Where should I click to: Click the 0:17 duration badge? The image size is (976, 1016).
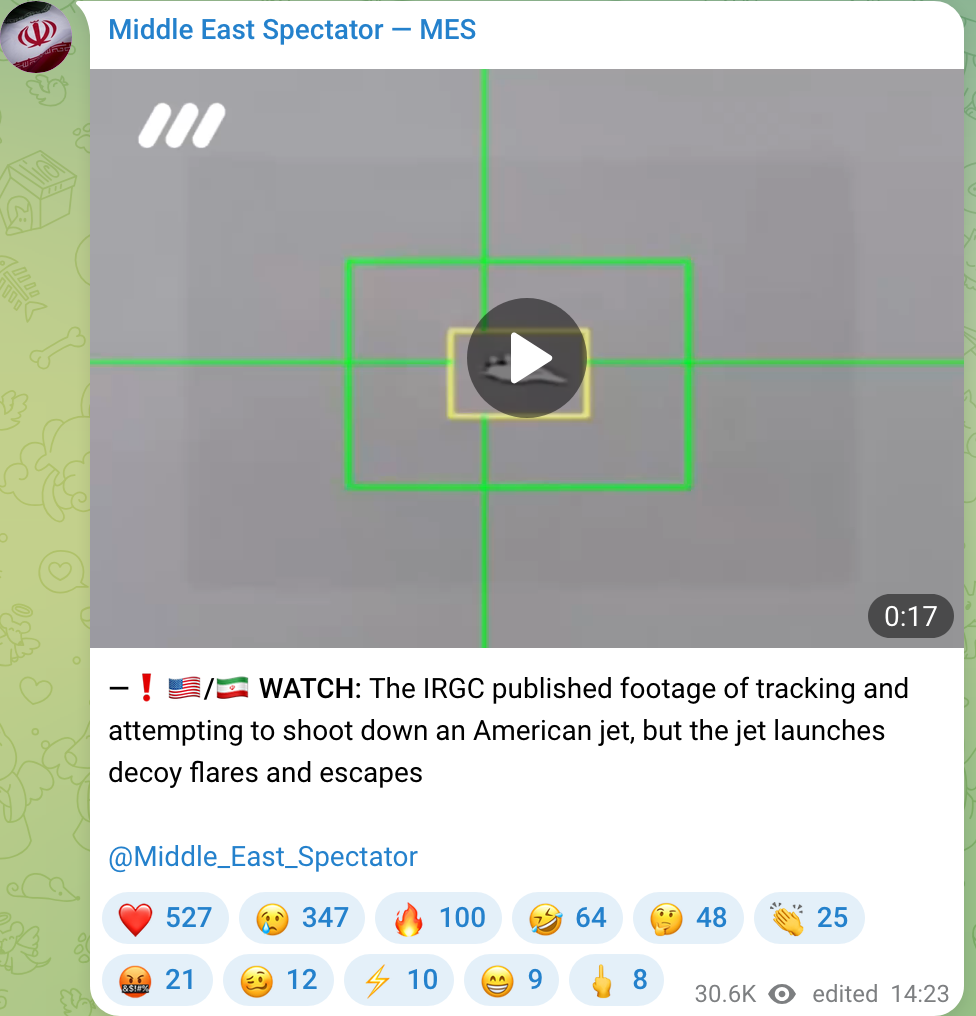[x=911, y=616]
